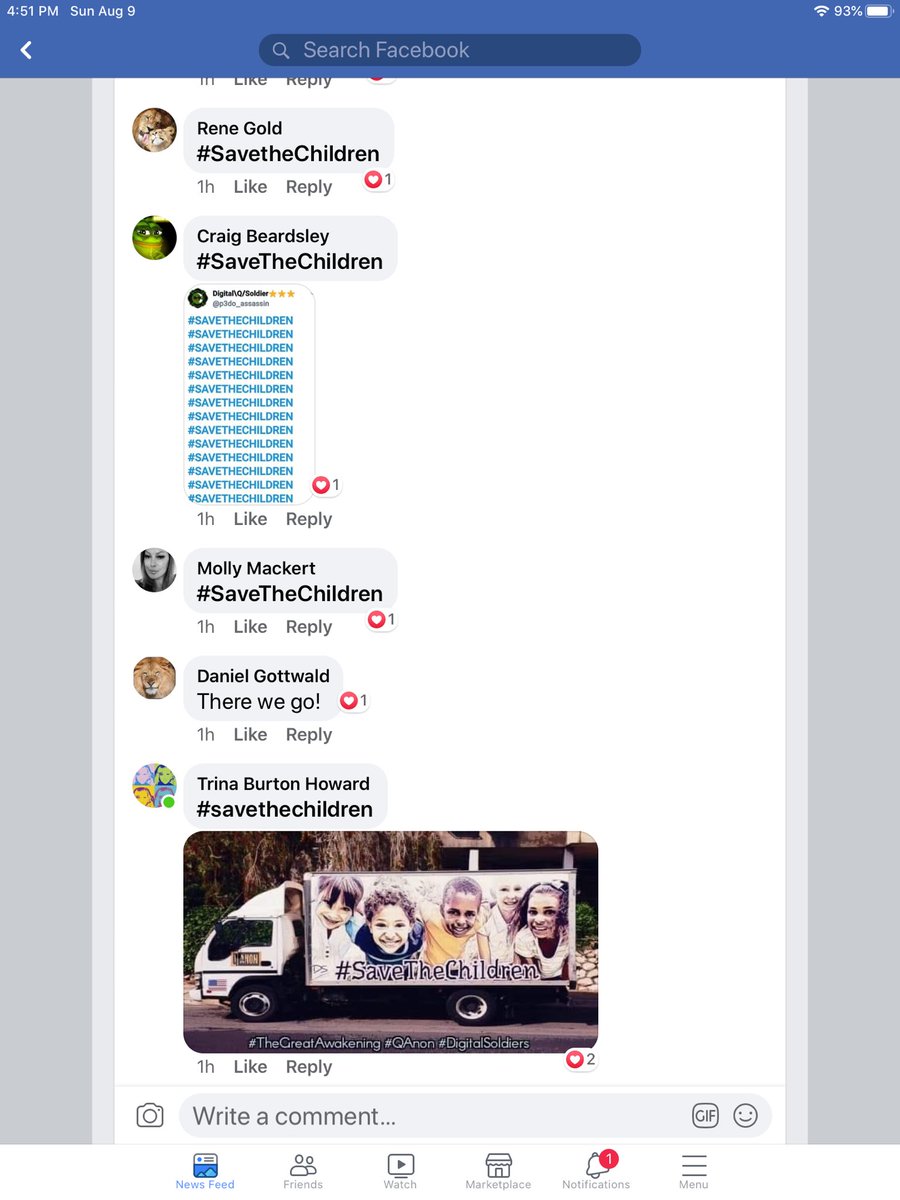The height and width of the screenshot is (1200, 900).
Task: Open Notifications with red badge
Action: 596,1171
